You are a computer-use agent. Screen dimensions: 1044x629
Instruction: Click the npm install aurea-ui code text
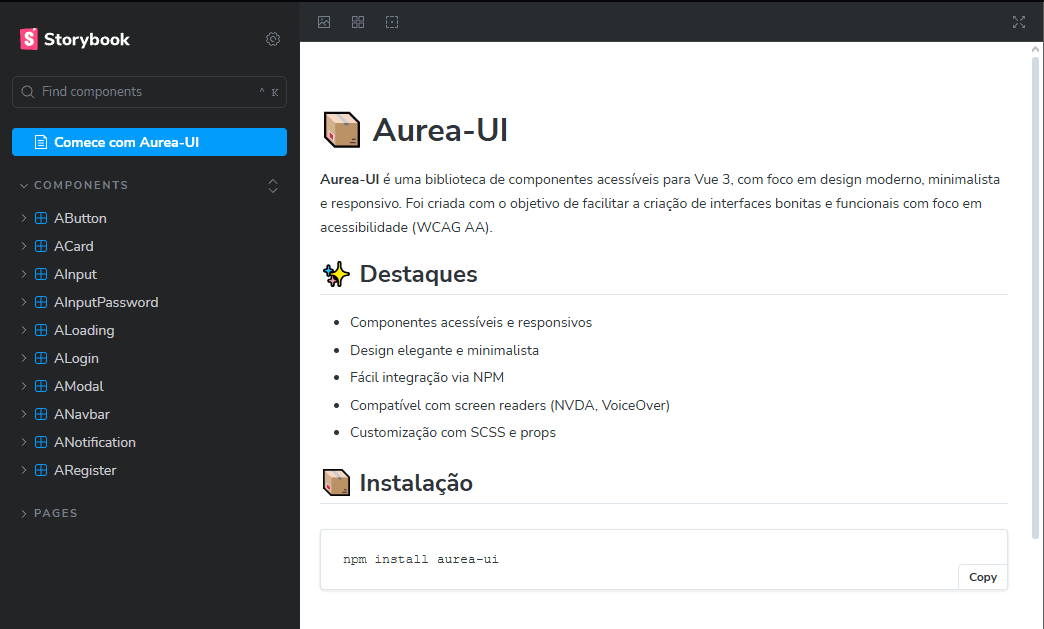(421, 559)
